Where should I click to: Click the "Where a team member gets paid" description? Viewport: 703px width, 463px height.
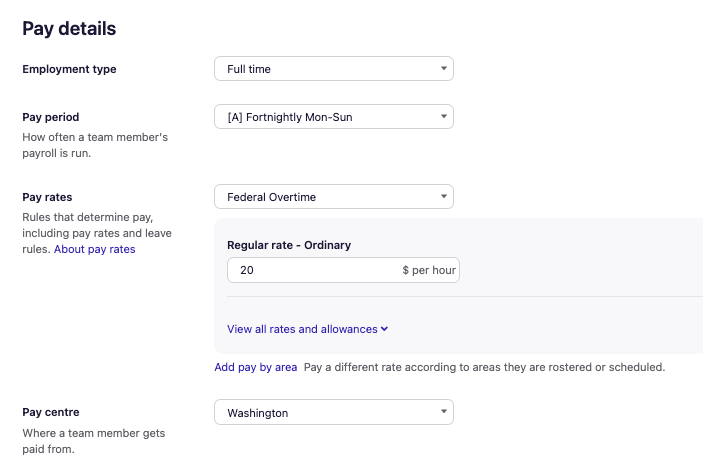click(93, 441)
